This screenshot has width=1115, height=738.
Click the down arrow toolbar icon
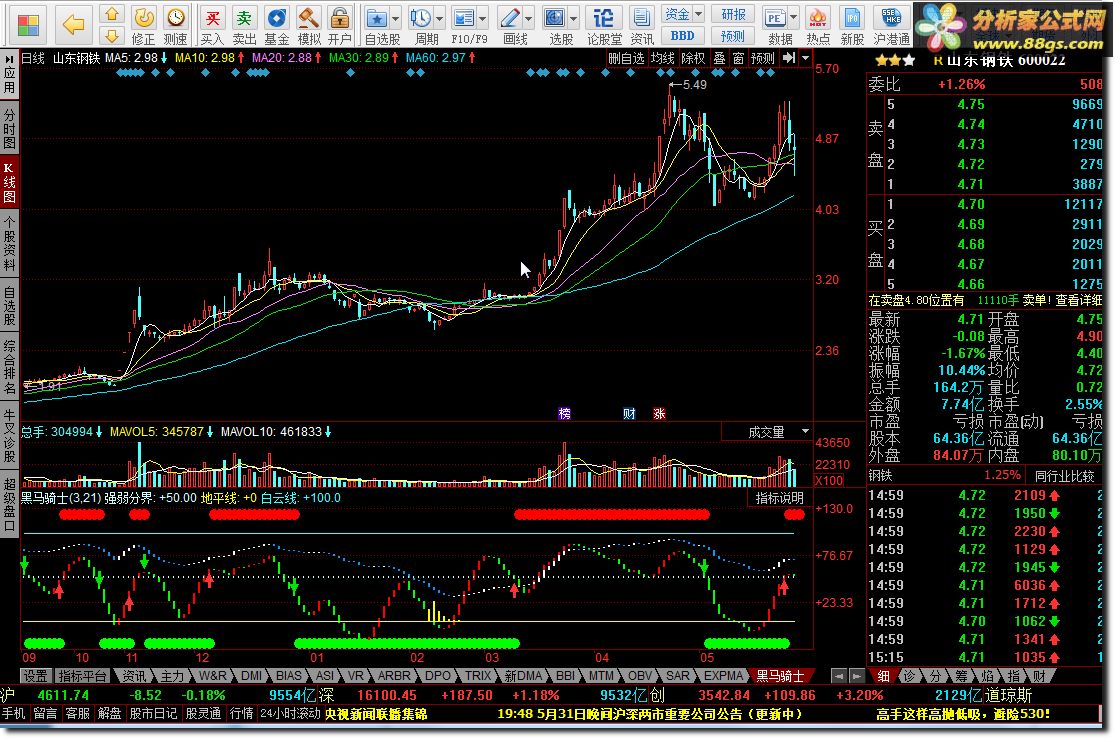coord(112,35)
